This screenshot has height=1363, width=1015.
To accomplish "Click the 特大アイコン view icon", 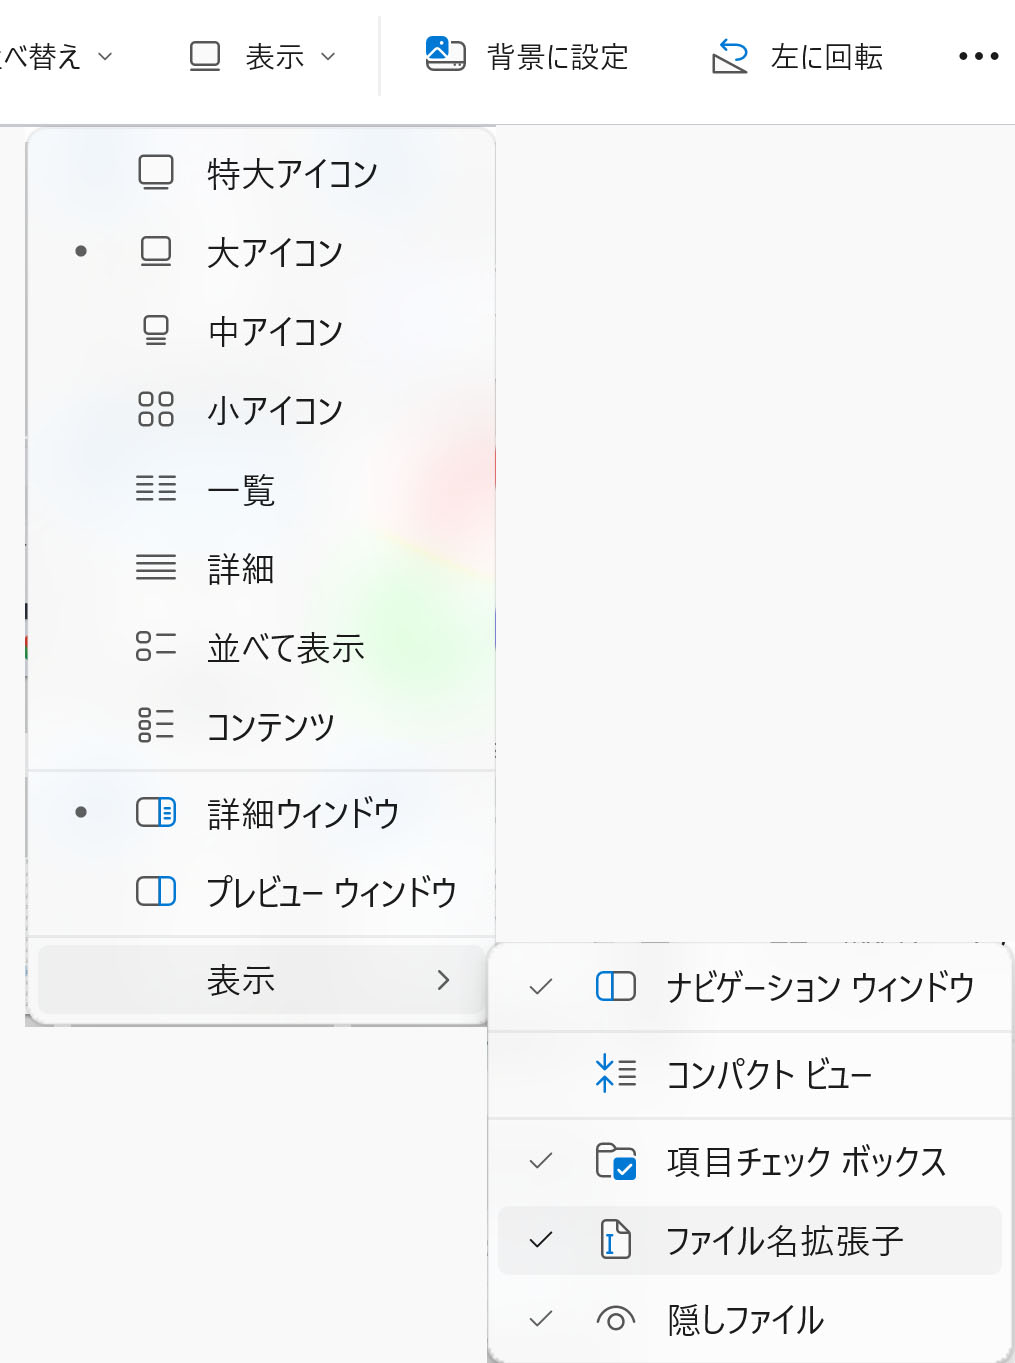I will [x=156, y=173].
